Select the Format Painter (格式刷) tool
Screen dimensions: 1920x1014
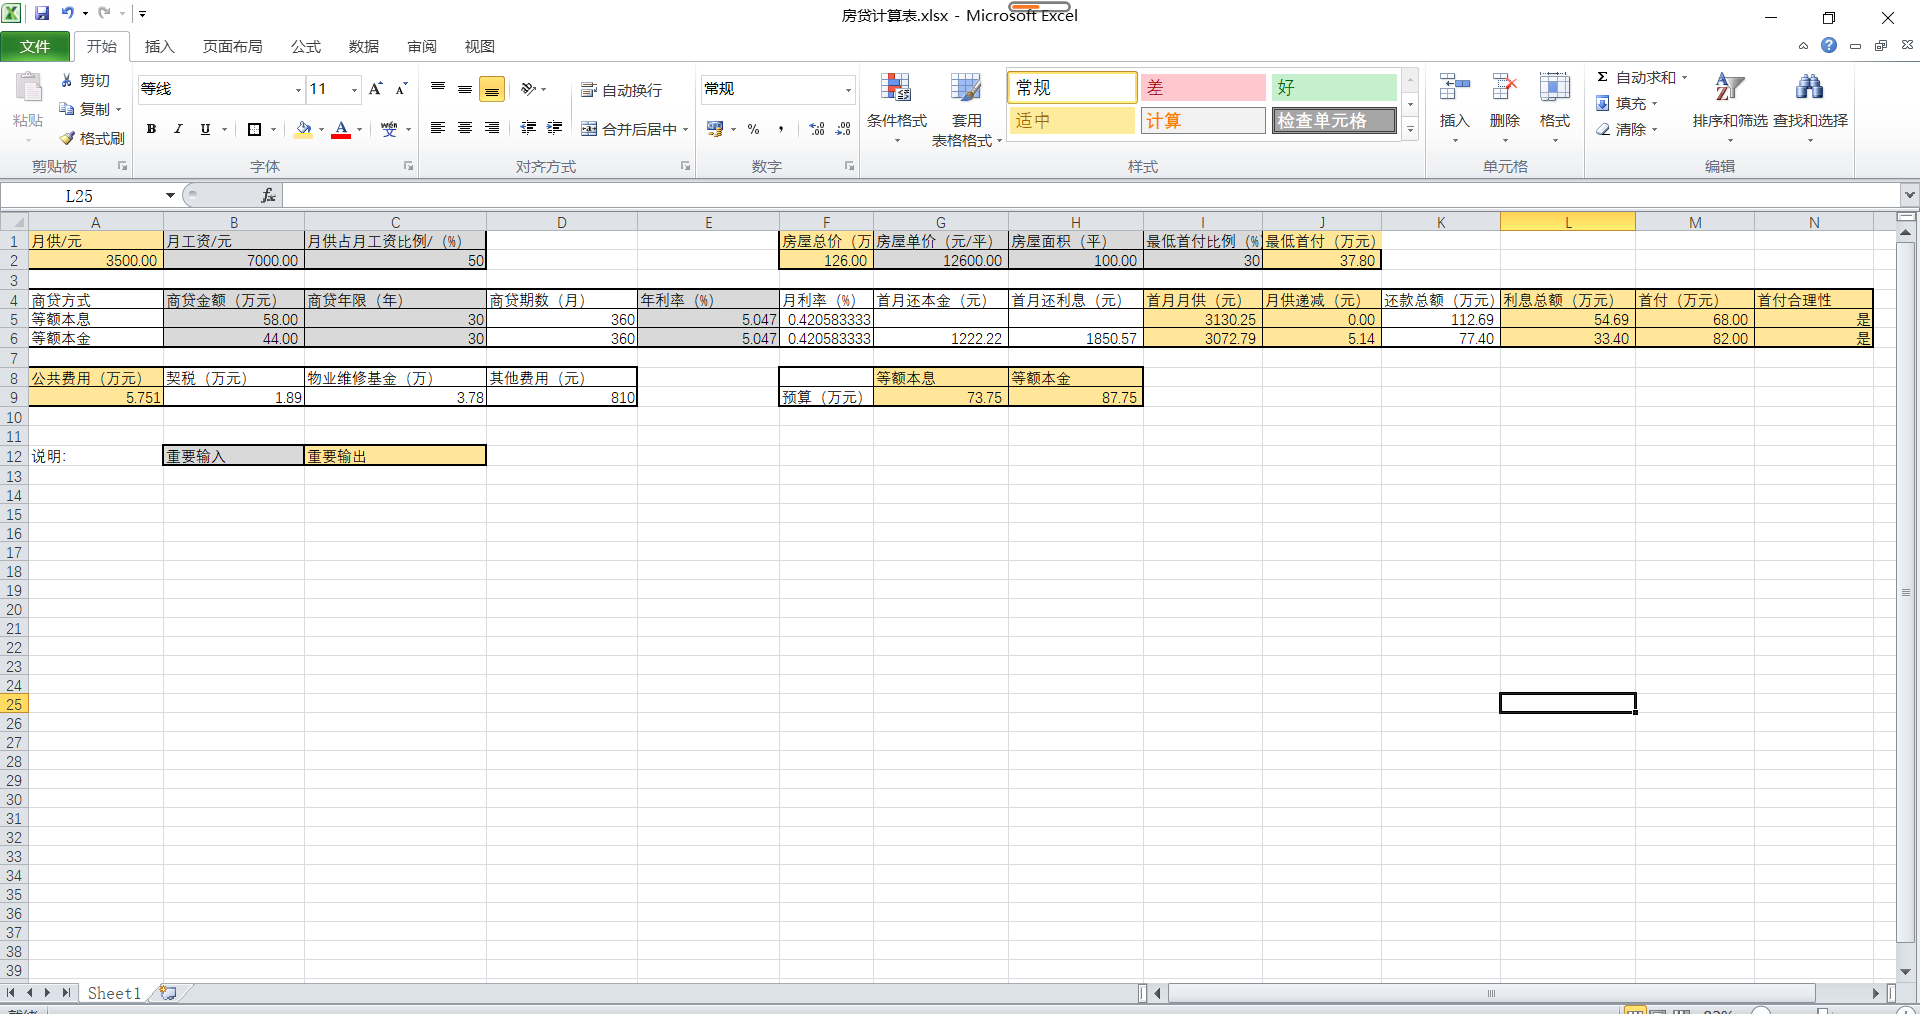(x=92, y=138)
